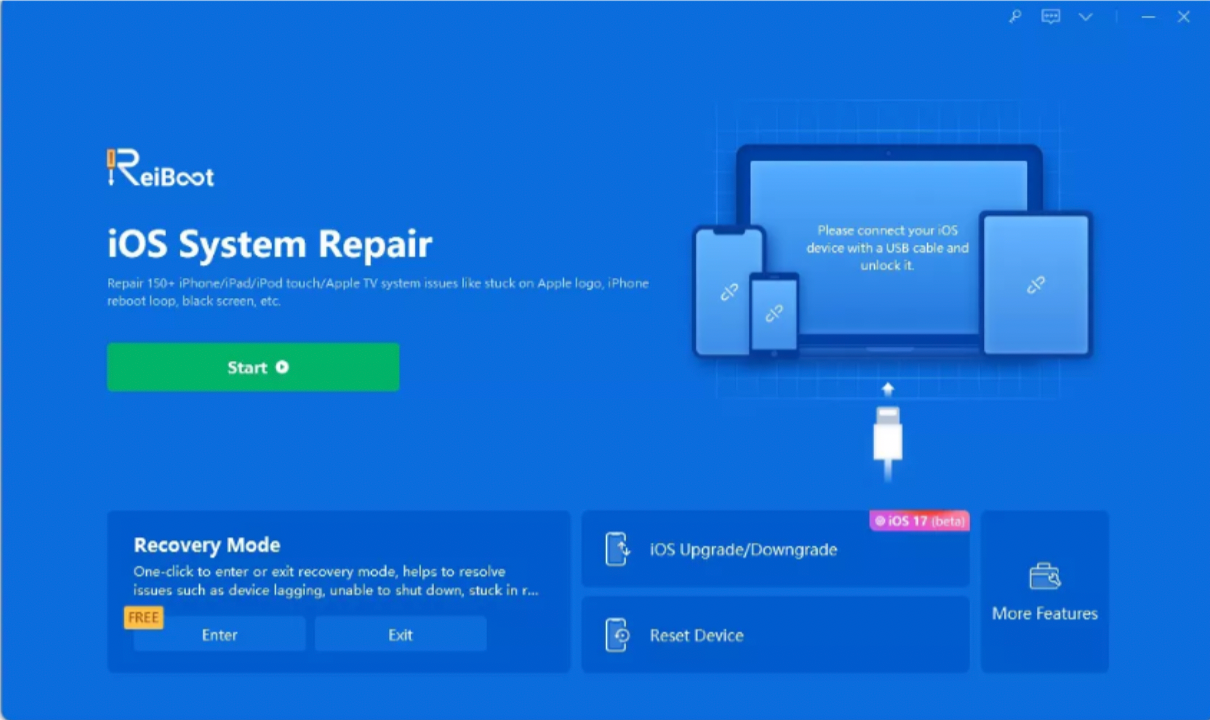Open the feedback chat bubble icon
The width and height of the screenshot is (1210, 720).
click(1050, 17)
